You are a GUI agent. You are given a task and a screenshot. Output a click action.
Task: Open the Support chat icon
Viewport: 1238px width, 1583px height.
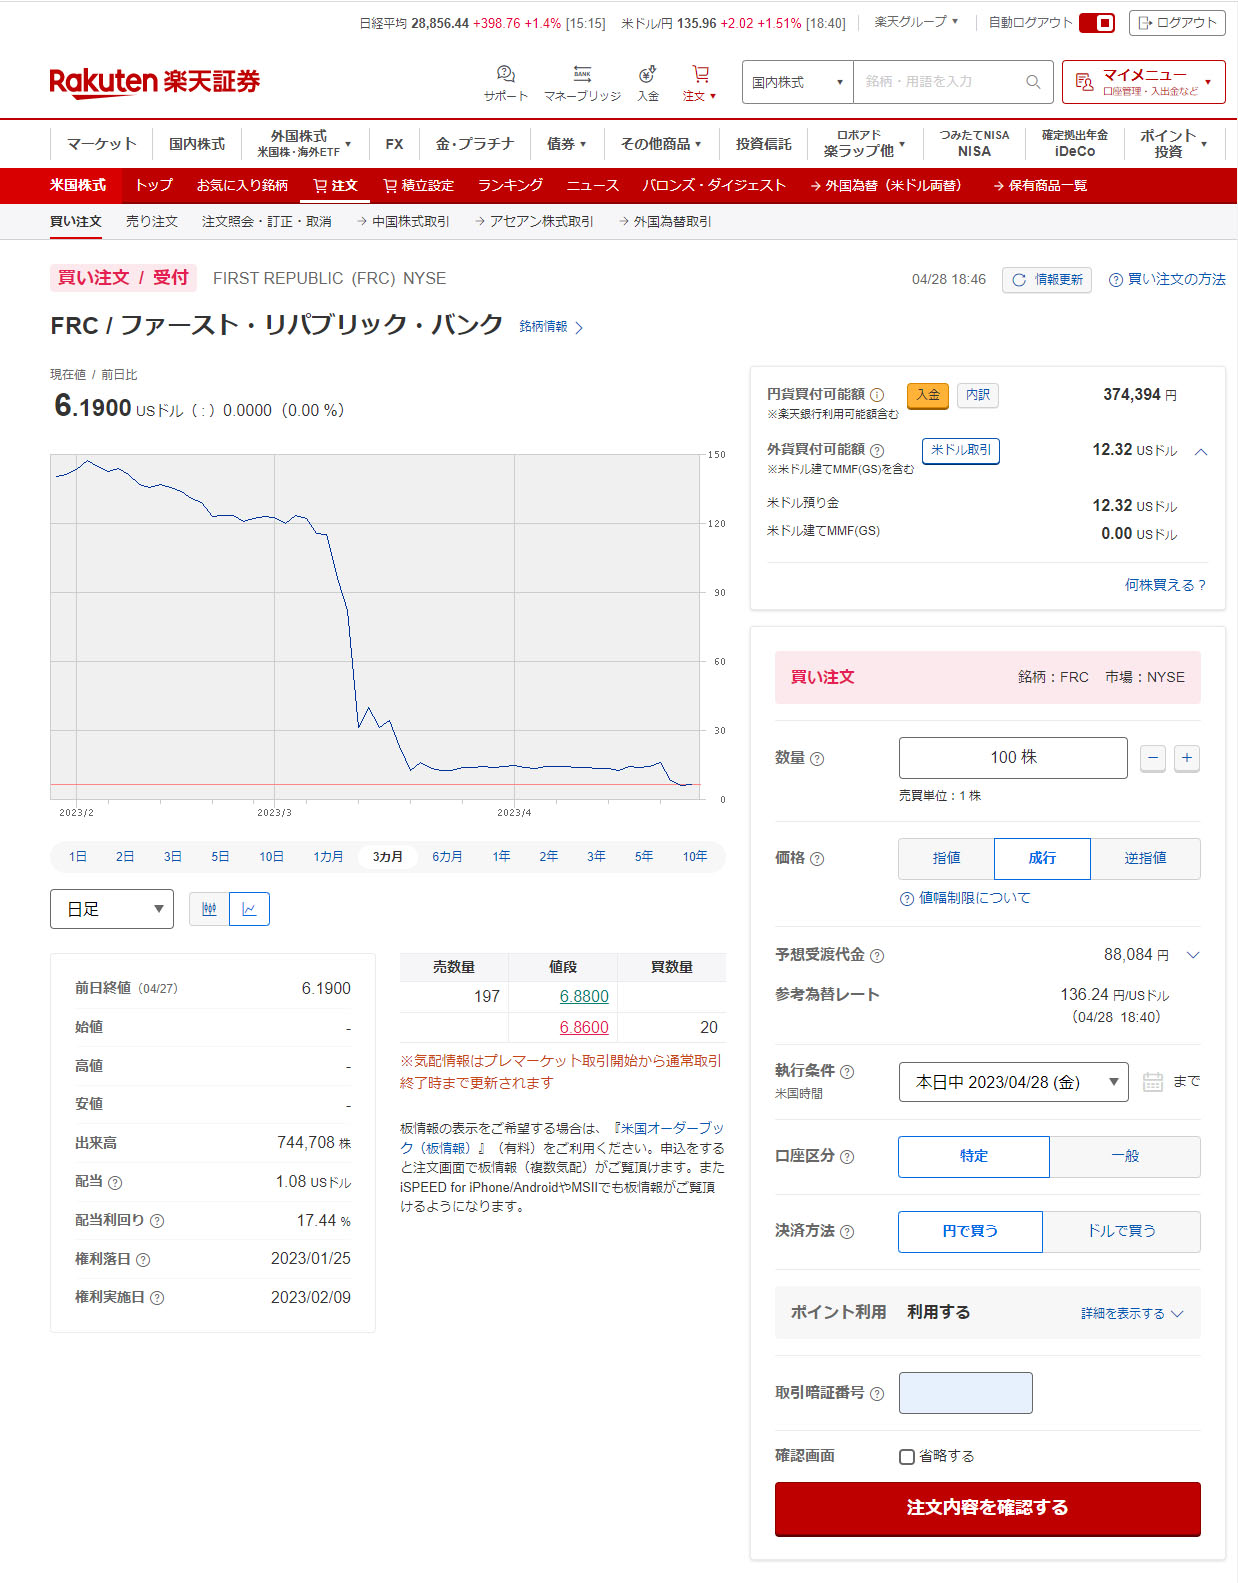505,75
